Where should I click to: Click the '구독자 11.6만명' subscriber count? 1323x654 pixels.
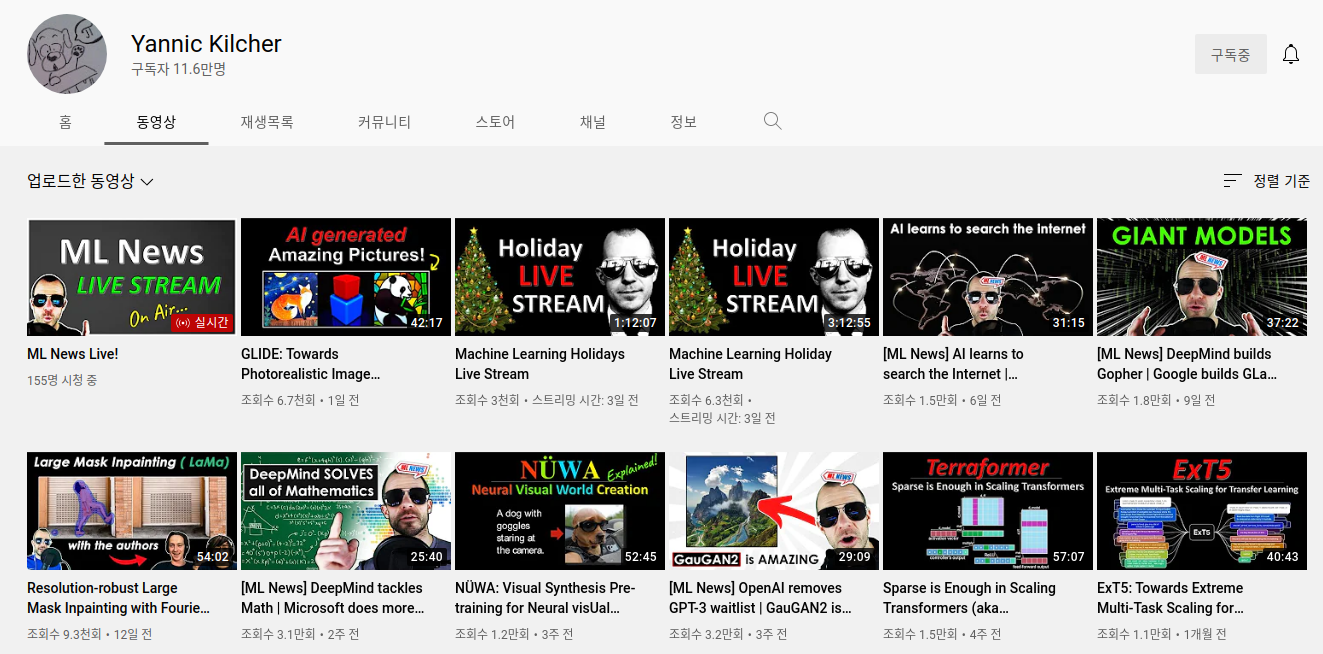coord(178,70)
